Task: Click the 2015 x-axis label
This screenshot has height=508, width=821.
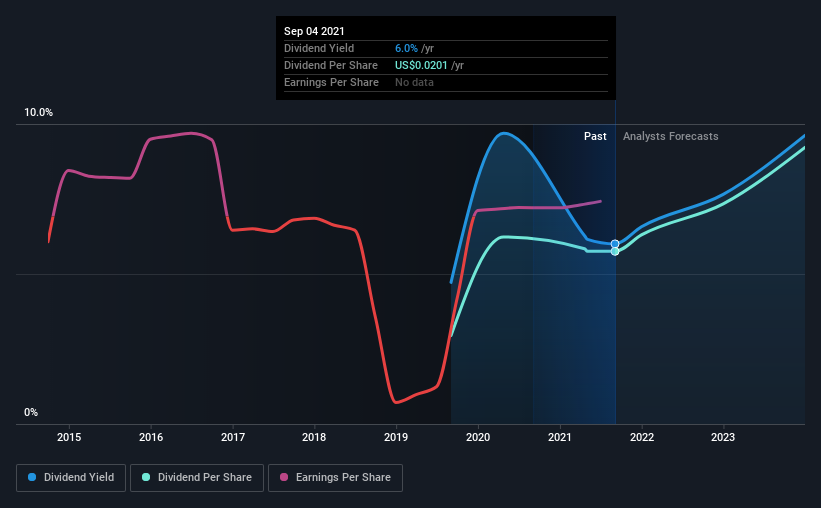Action: pos(69,437)
